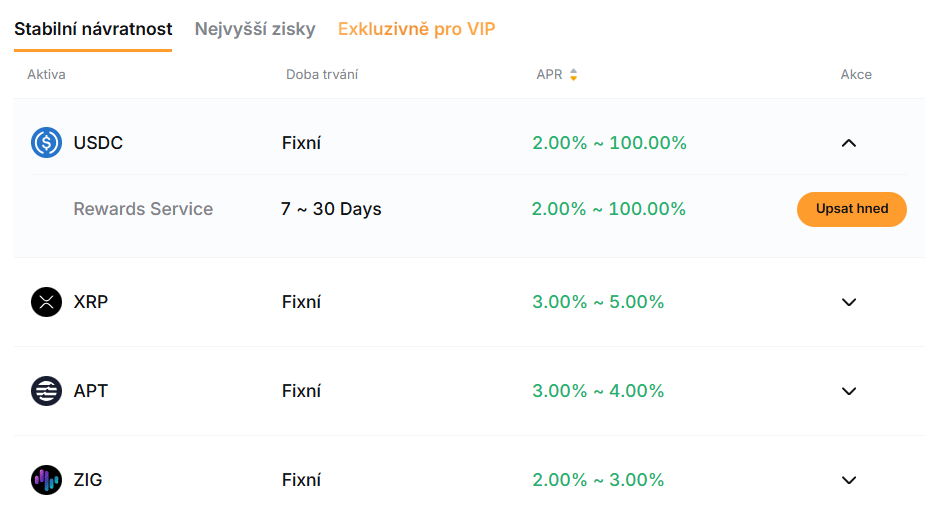Collapse the USDC row

[x=849, y=143]
